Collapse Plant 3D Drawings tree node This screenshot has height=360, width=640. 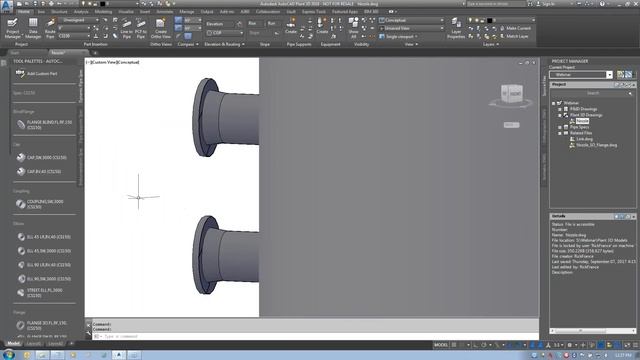point(560,116)
